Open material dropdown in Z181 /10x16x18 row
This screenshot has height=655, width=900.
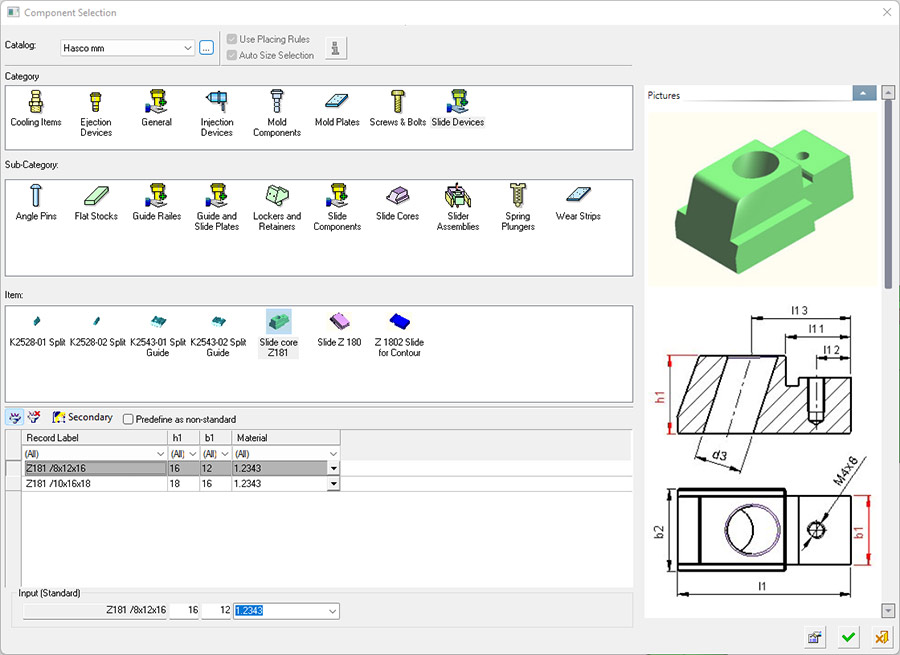coord(333,484)
